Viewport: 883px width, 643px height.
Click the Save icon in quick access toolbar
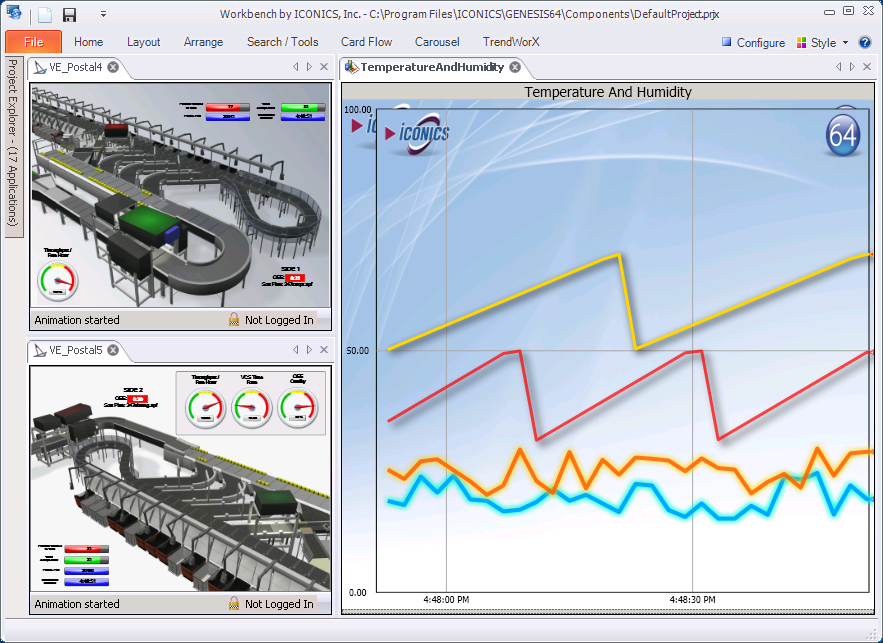(69, 15)
